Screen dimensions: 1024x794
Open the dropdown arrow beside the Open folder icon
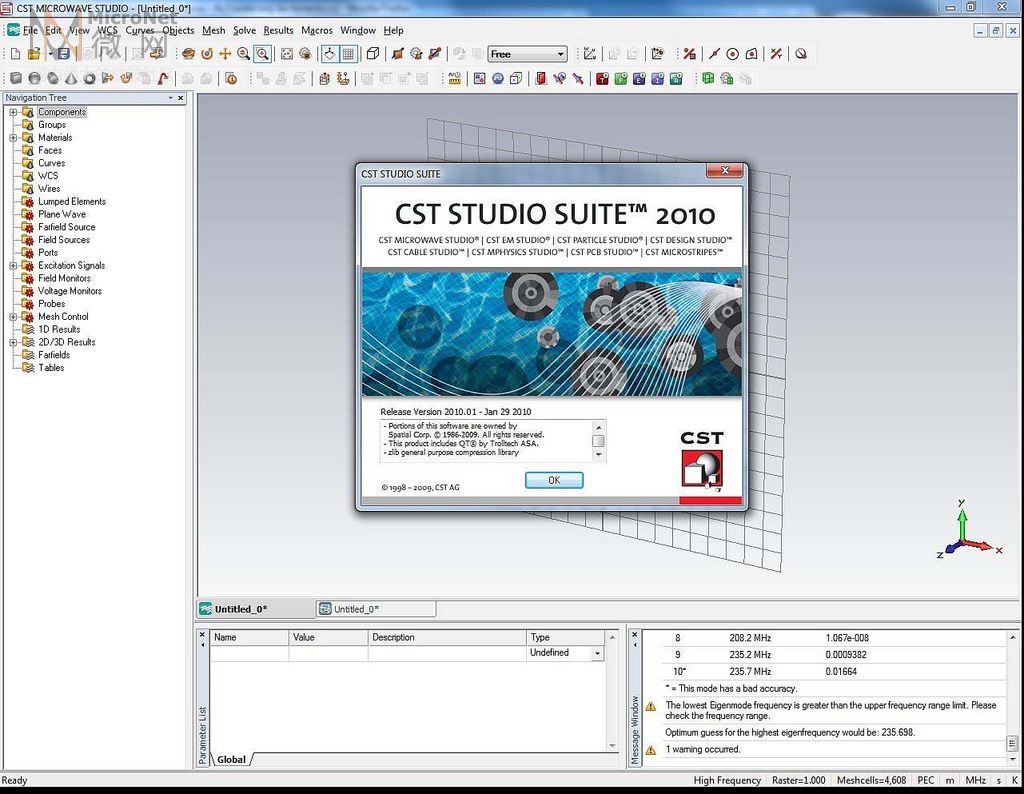pyautogui.click(x=50, y=54)
